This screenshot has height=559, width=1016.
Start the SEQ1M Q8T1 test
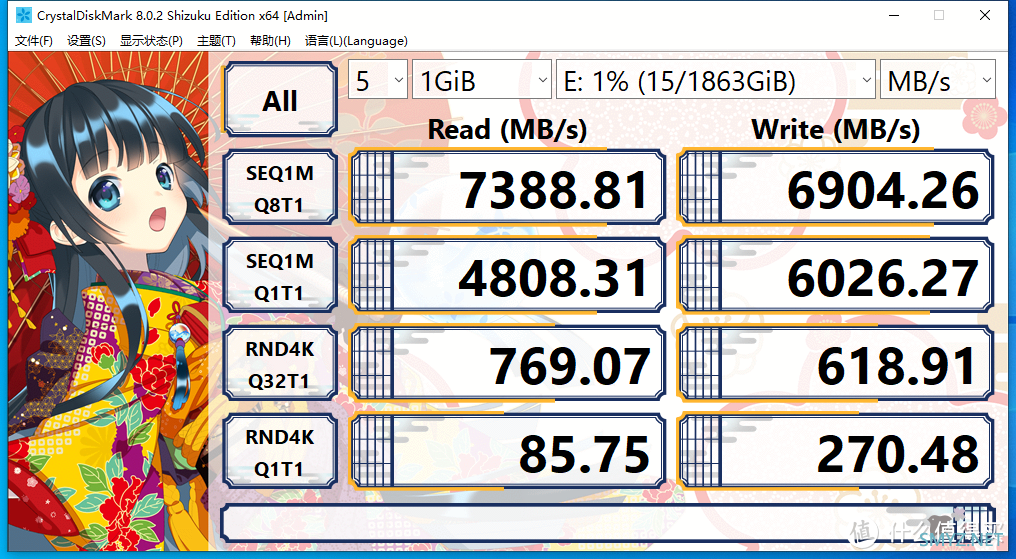coord(280,188)
